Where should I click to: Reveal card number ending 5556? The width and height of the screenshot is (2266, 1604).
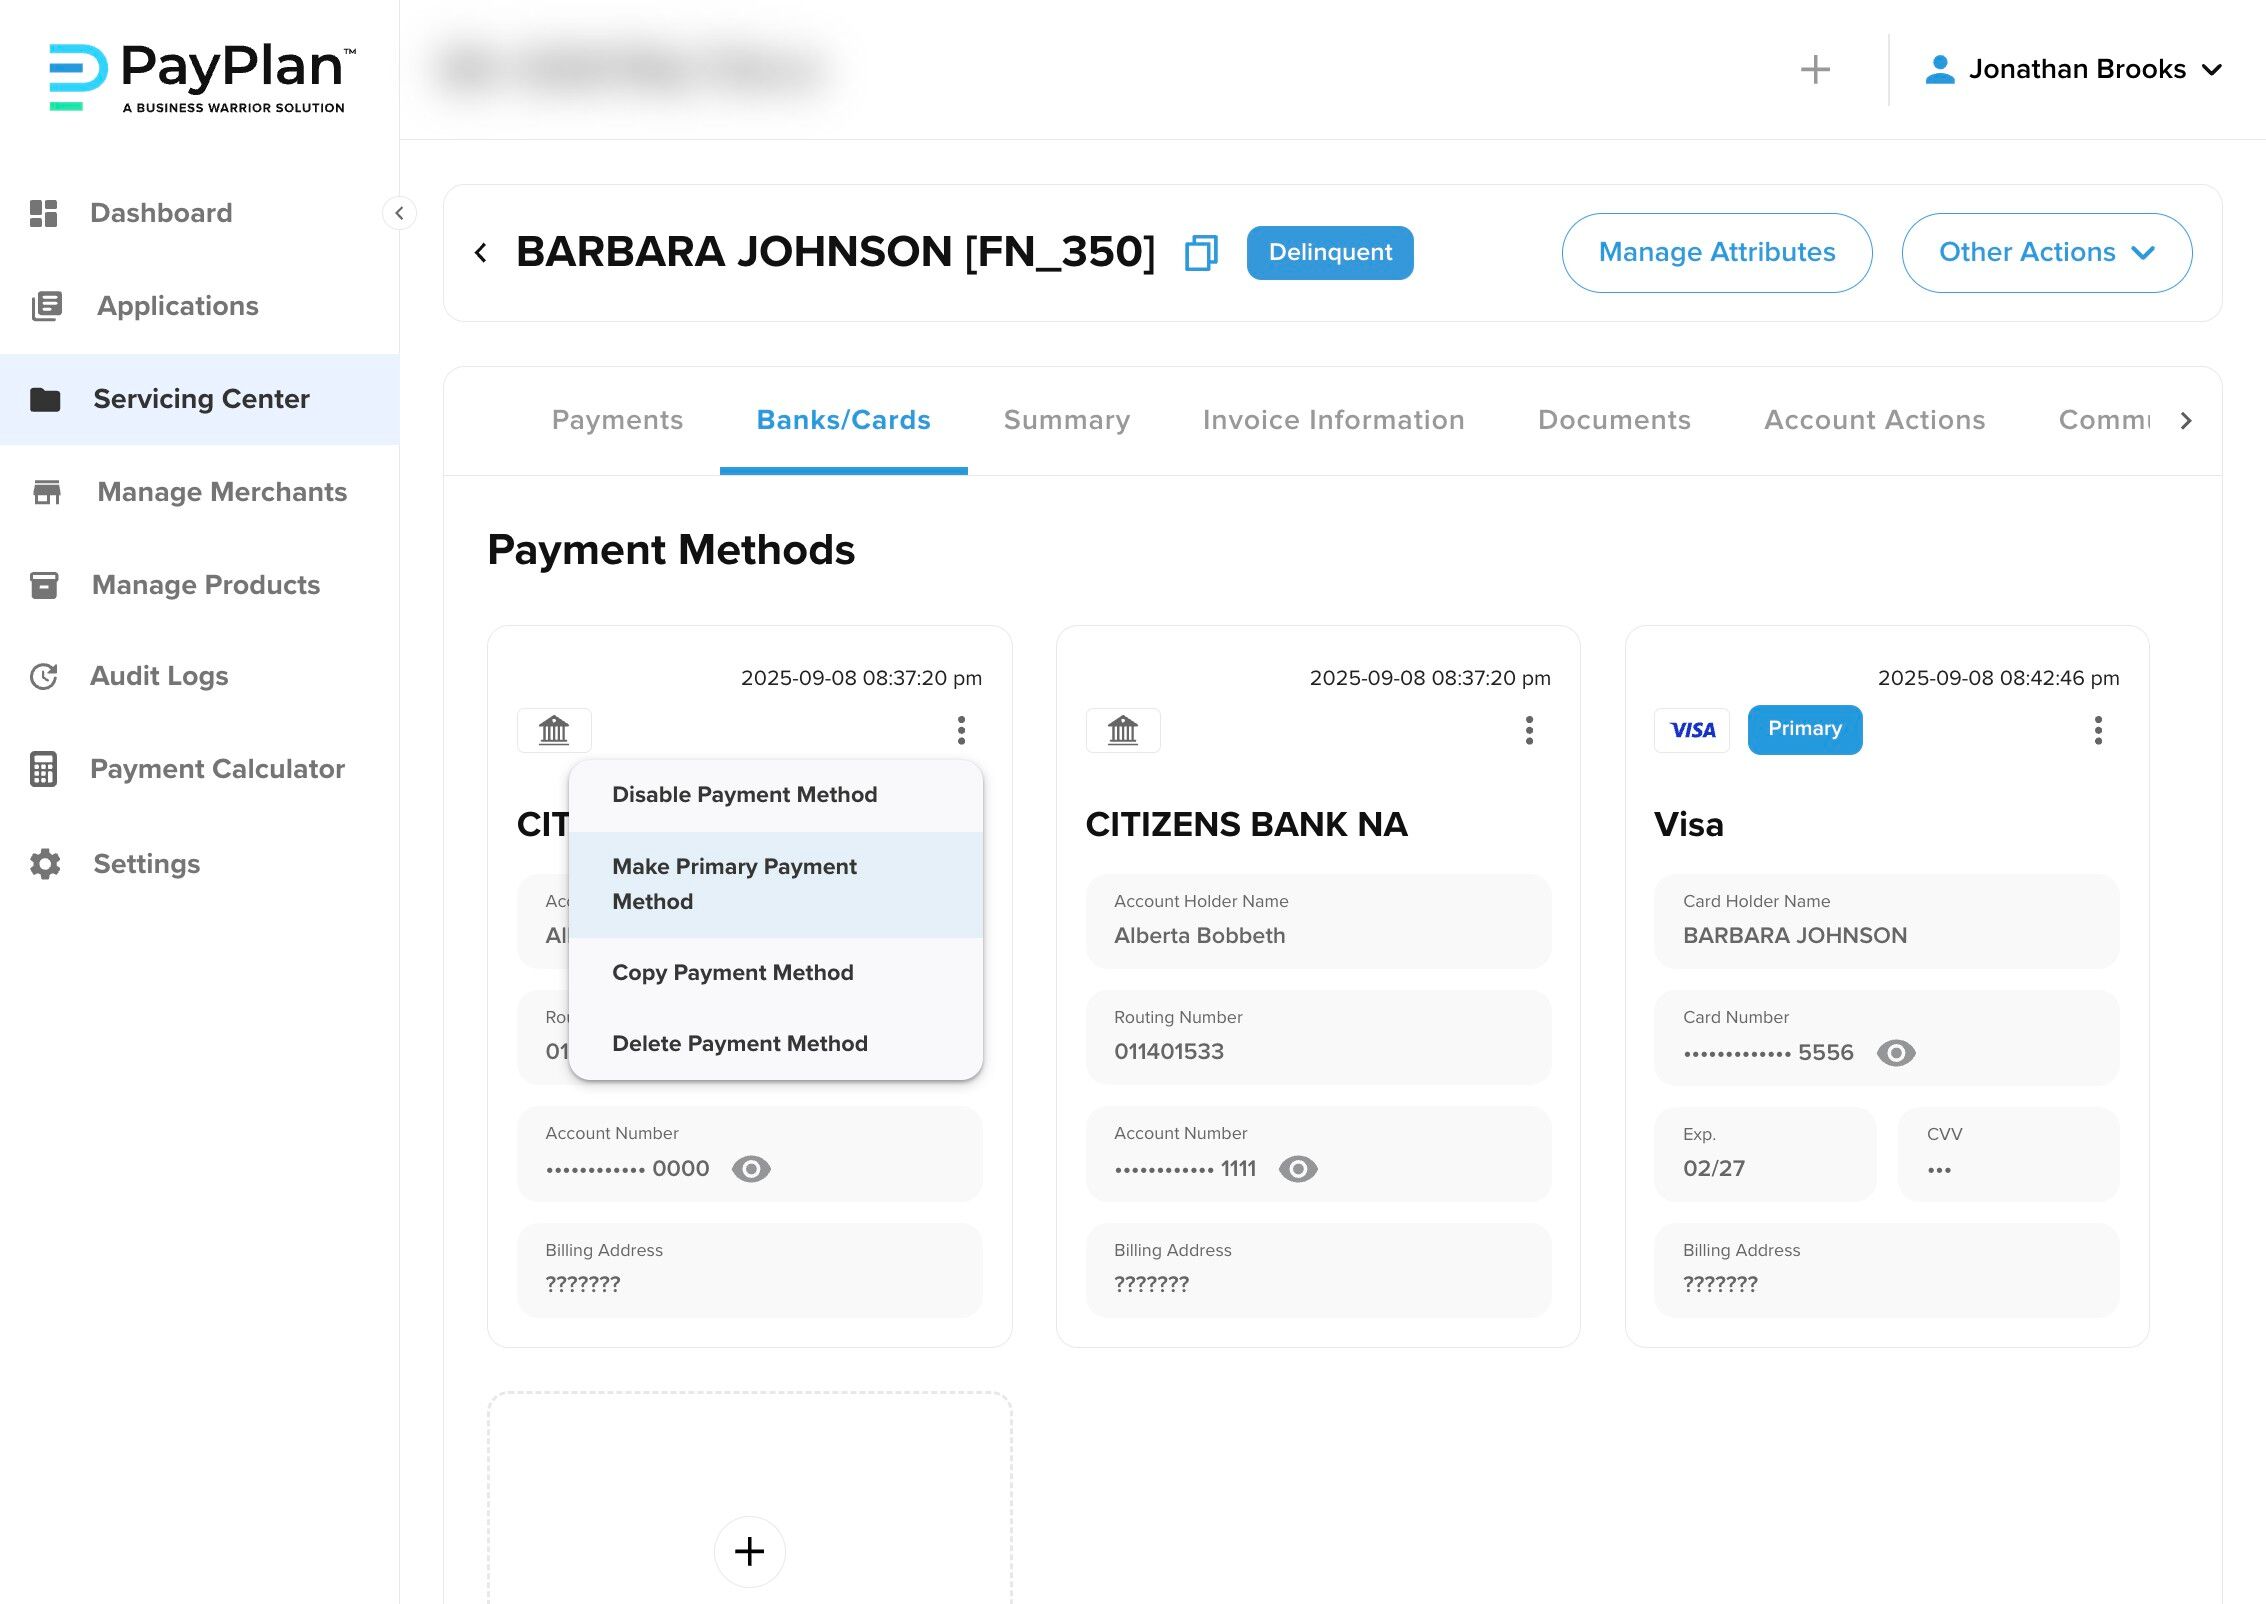1896,1053
